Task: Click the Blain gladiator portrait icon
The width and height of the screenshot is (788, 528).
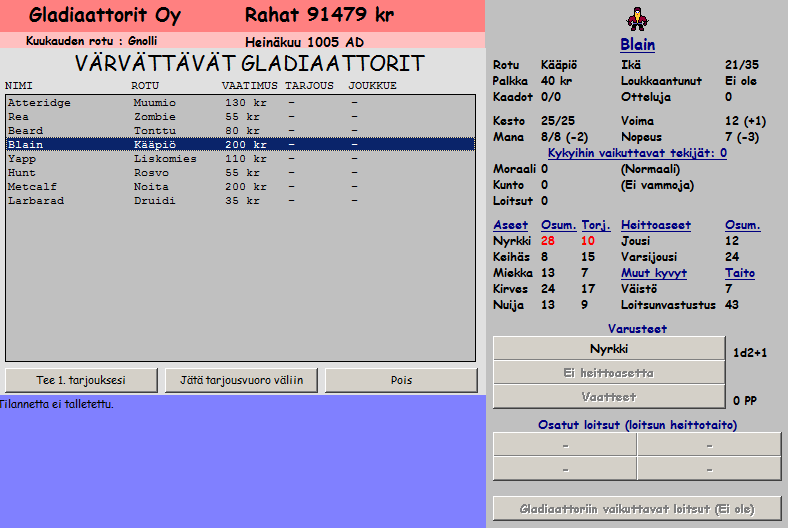Action: click(636, 19)
